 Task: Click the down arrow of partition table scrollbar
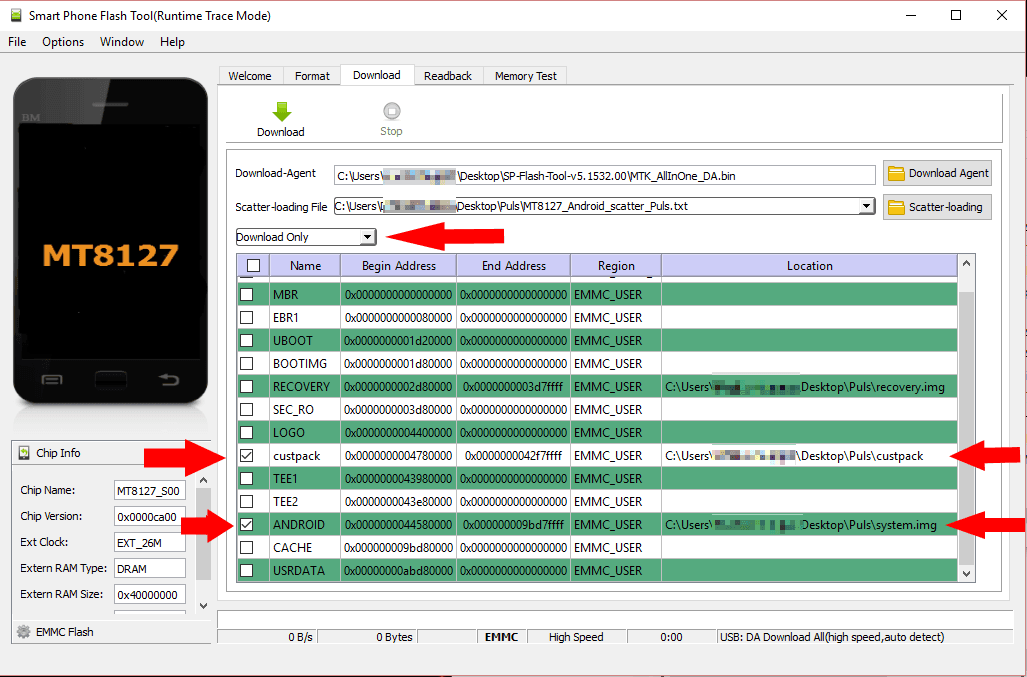point(966,574)
